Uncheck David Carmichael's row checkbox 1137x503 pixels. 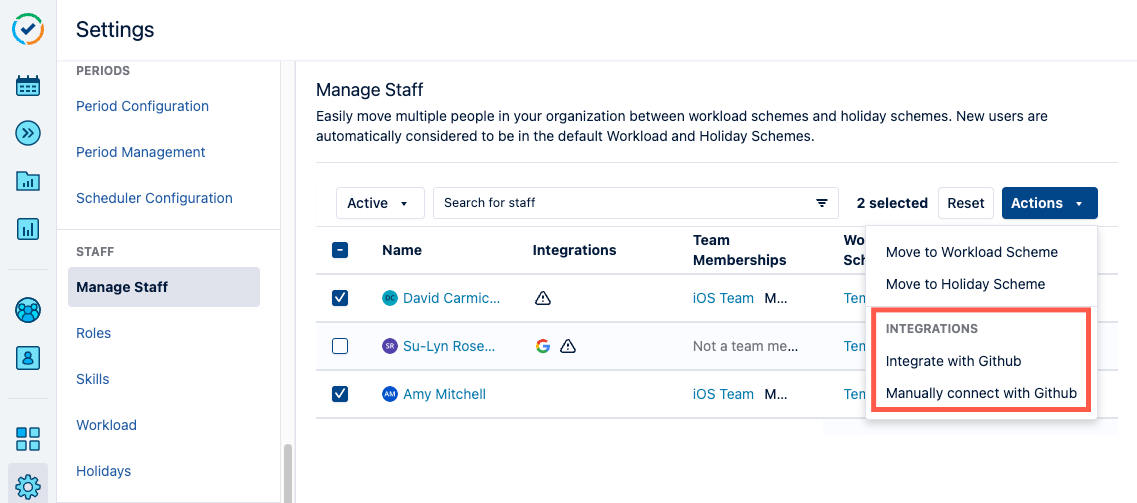pos(340,298)
